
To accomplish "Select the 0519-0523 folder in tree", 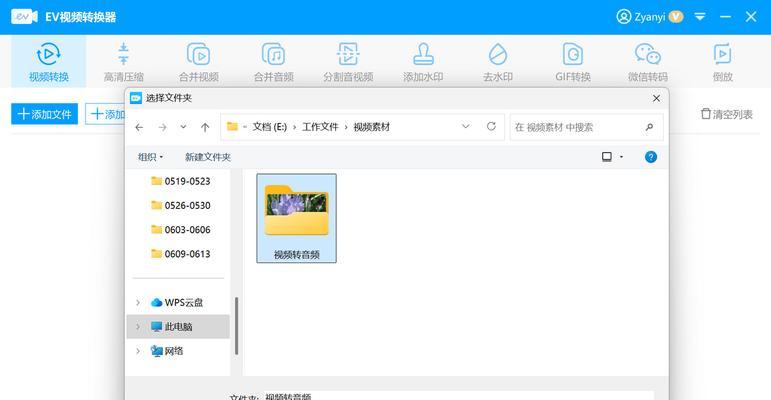I will coord(181,181).
